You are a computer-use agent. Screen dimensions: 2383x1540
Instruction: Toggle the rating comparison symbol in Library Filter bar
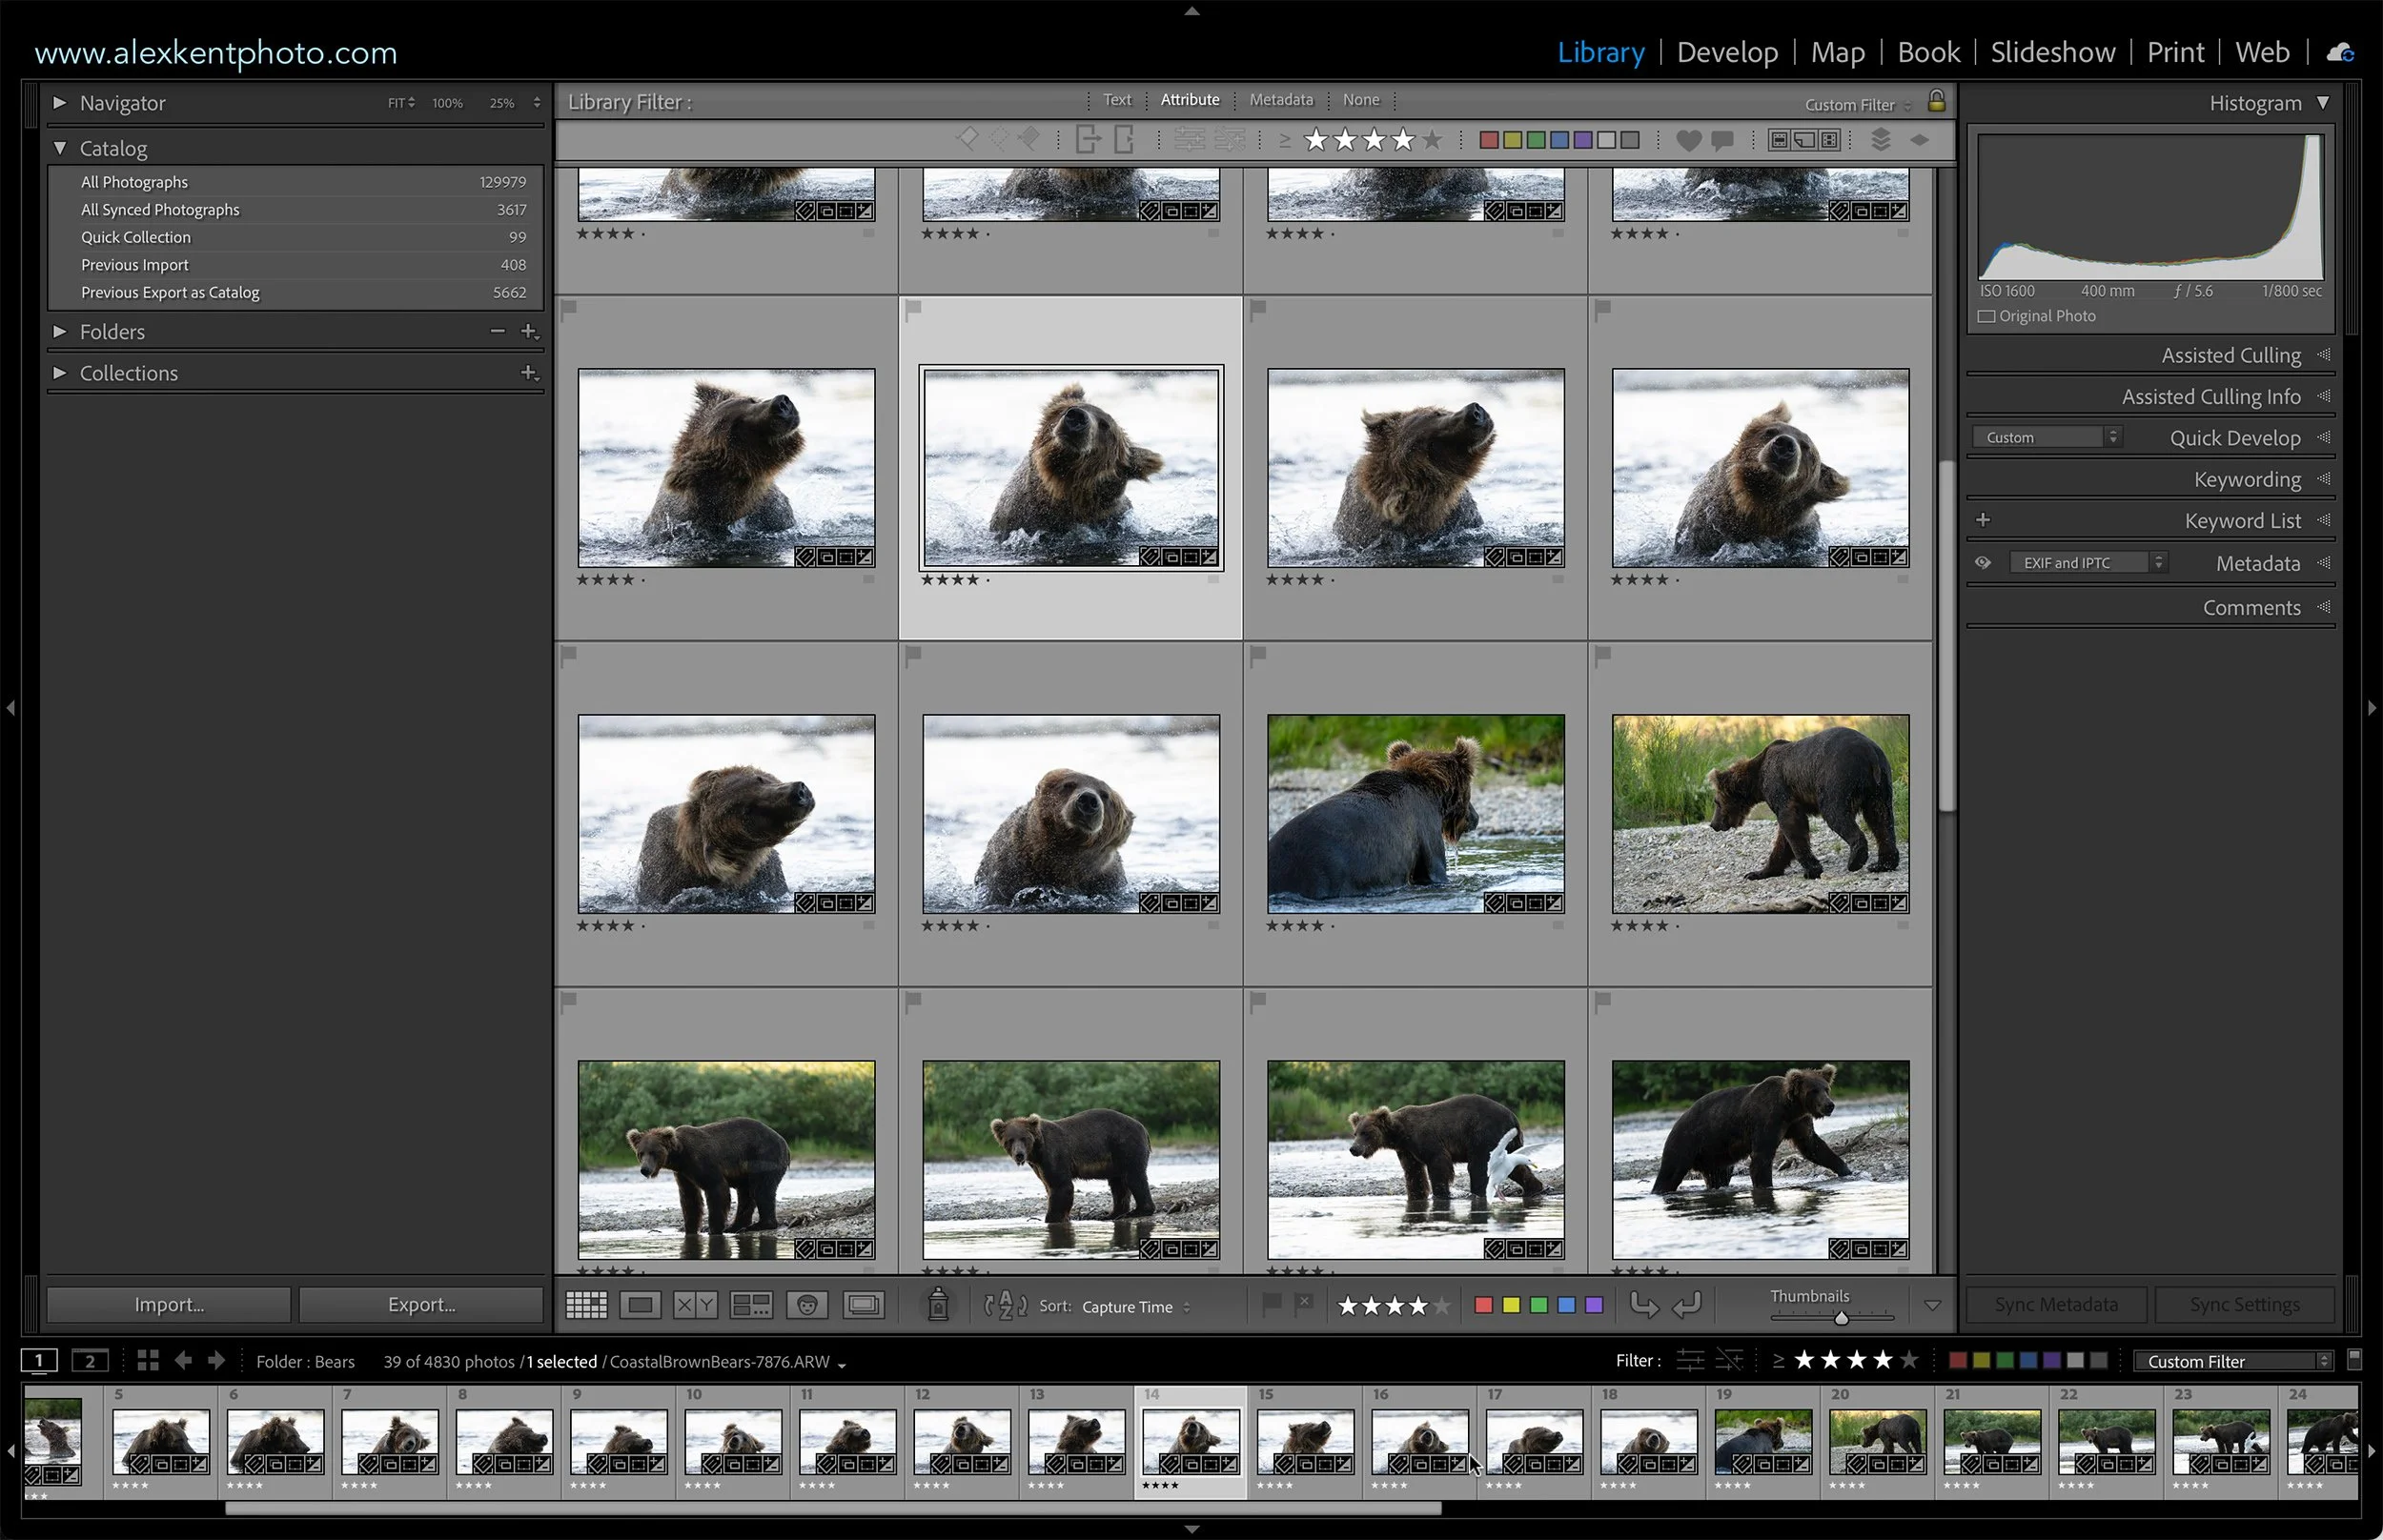click(1285, 140)
